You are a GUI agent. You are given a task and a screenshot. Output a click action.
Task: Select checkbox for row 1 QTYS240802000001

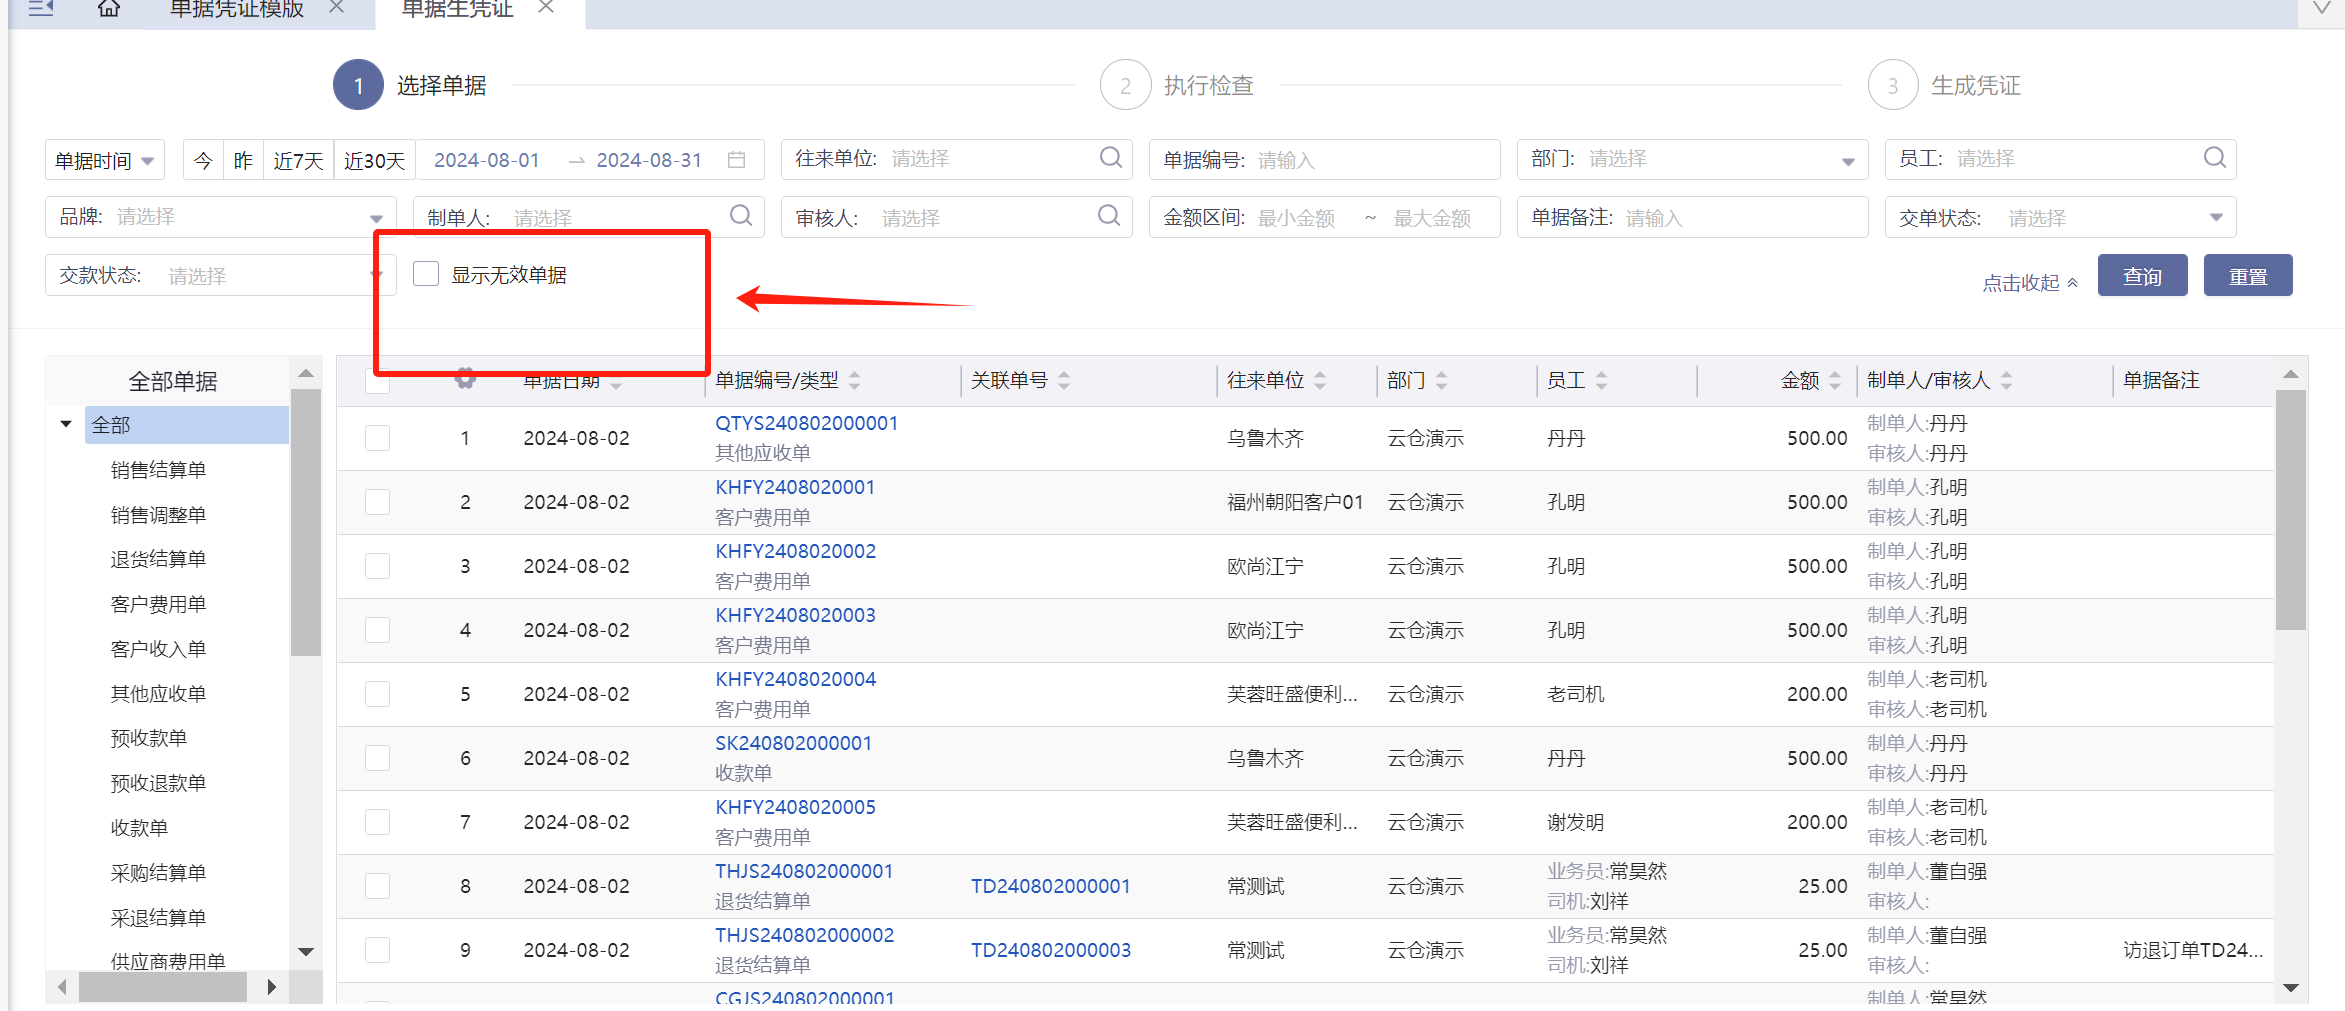click(x=377, y=438)
